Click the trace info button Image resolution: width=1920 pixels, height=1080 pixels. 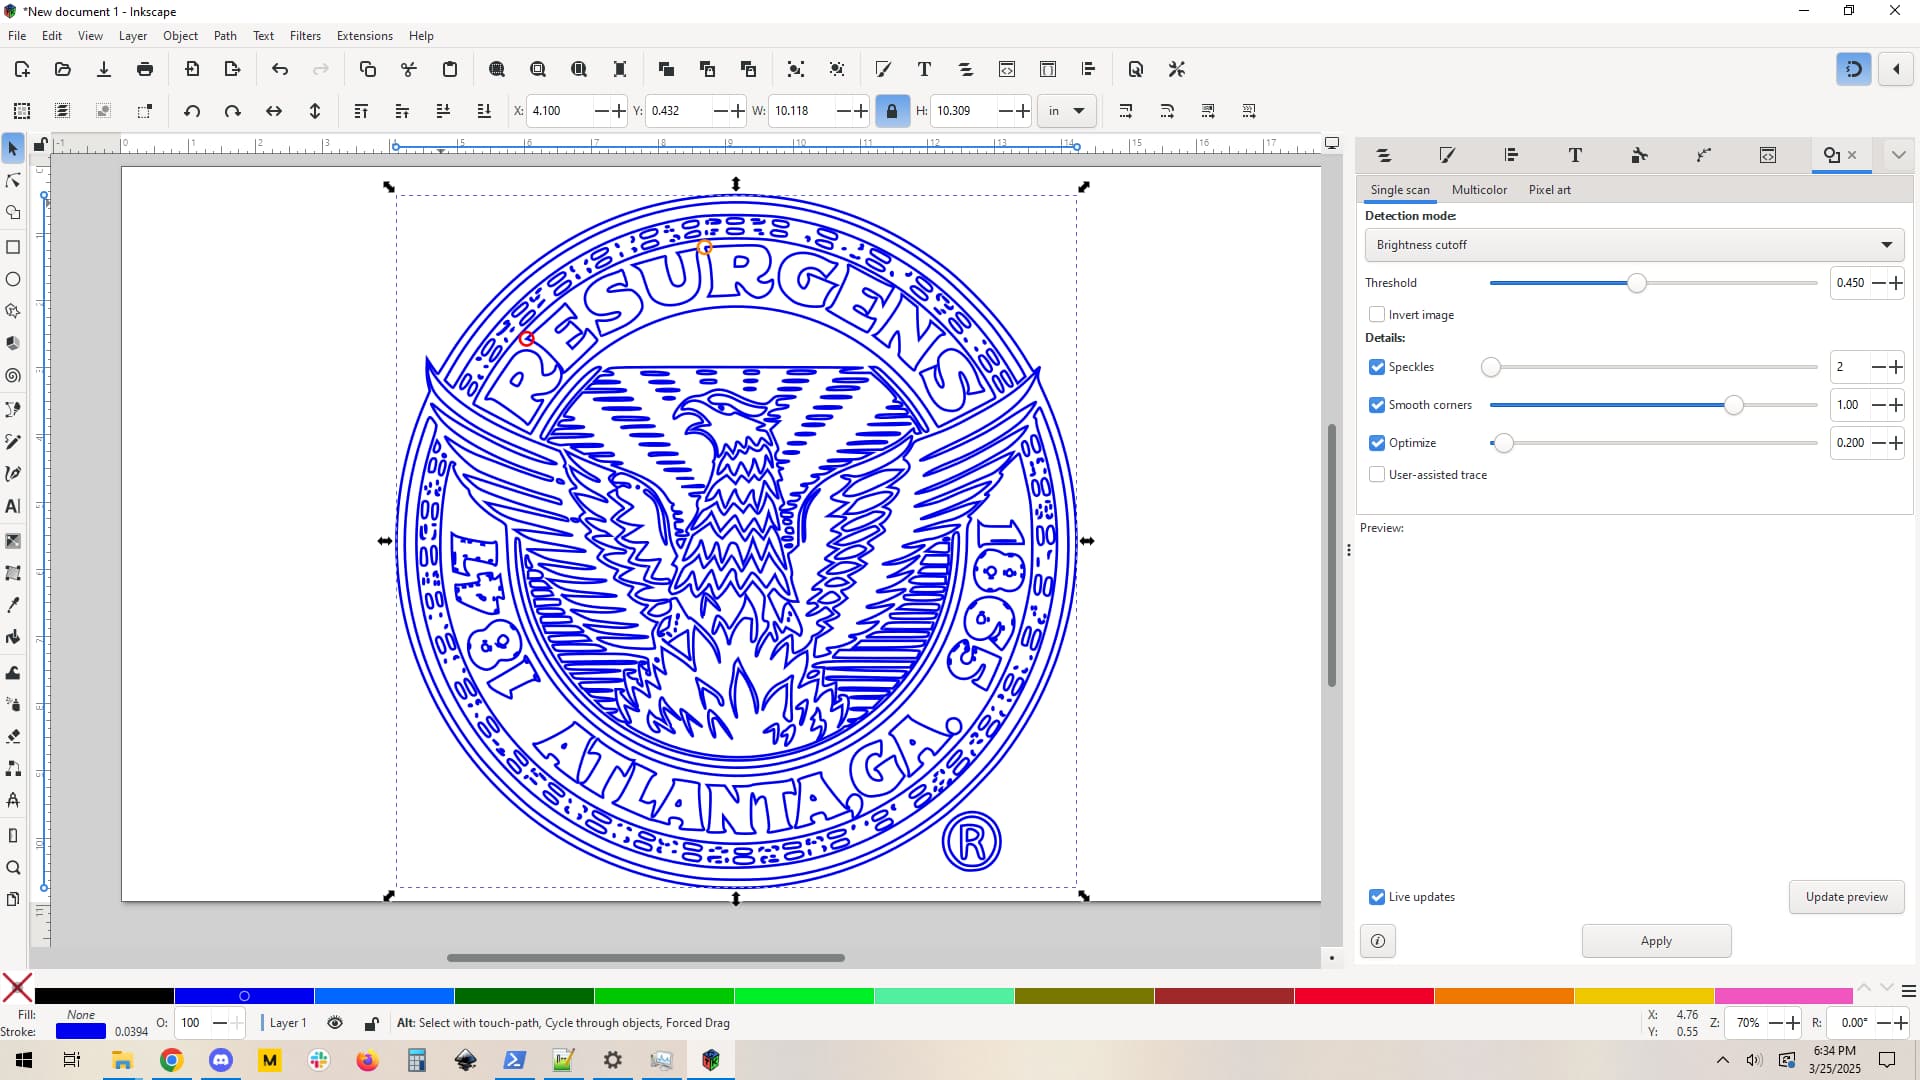[x=1378, y=941]
